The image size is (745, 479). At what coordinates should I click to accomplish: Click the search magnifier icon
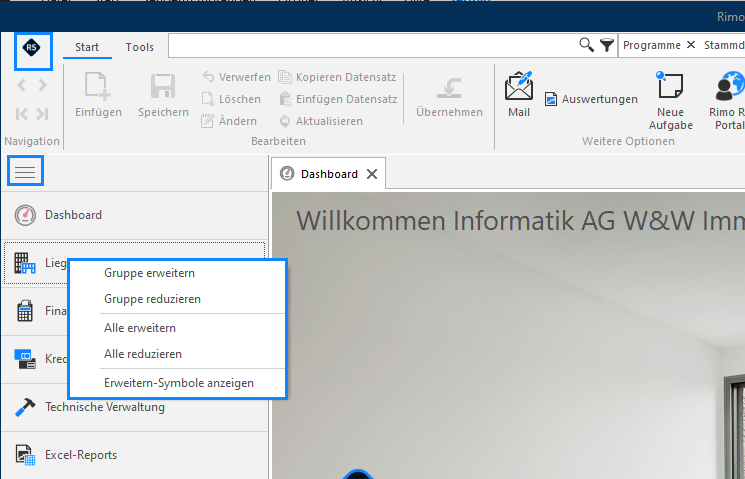point(586,45)
